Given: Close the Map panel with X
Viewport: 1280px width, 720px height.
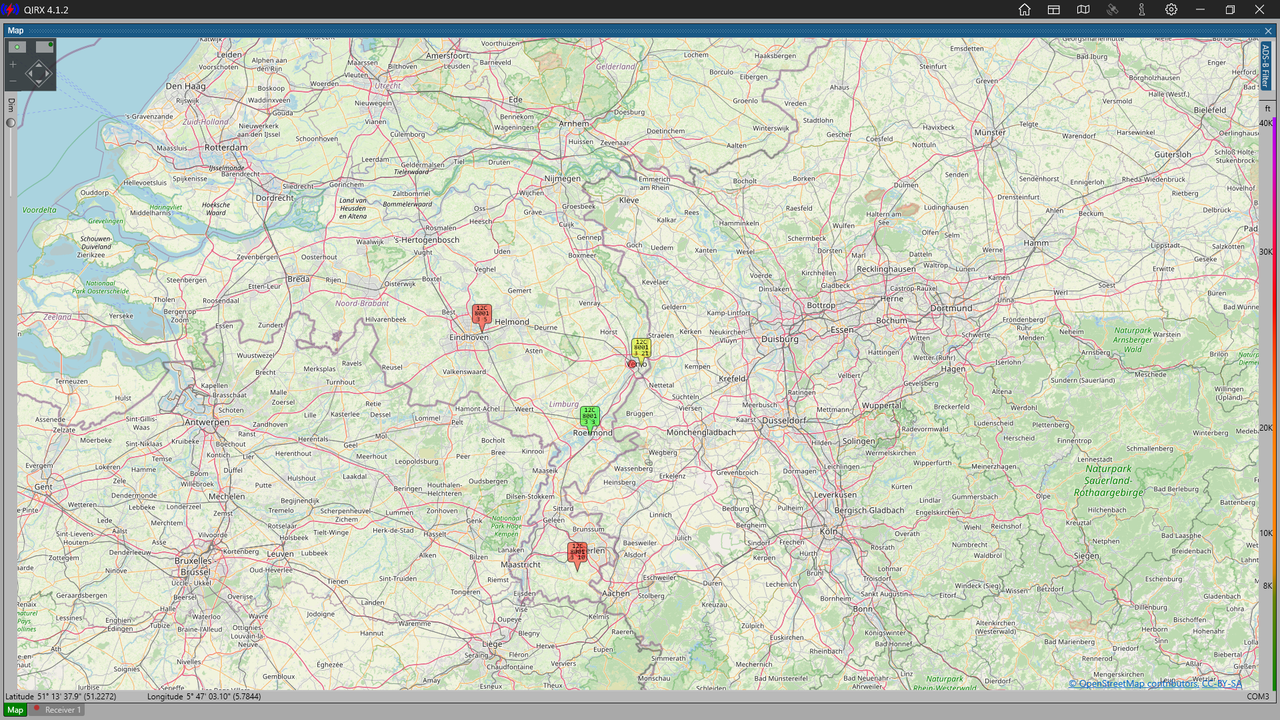Looking at the screenshot, I should pos(1268,31).
